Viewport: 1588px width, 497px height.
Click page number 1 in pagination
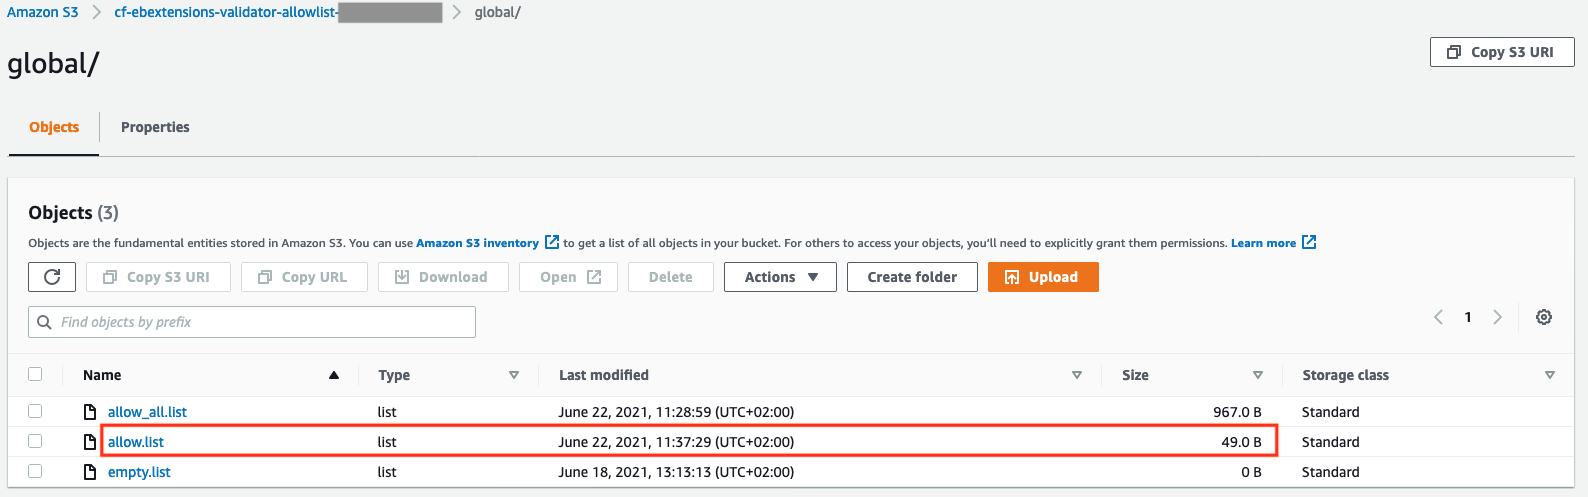[1468, 317]
